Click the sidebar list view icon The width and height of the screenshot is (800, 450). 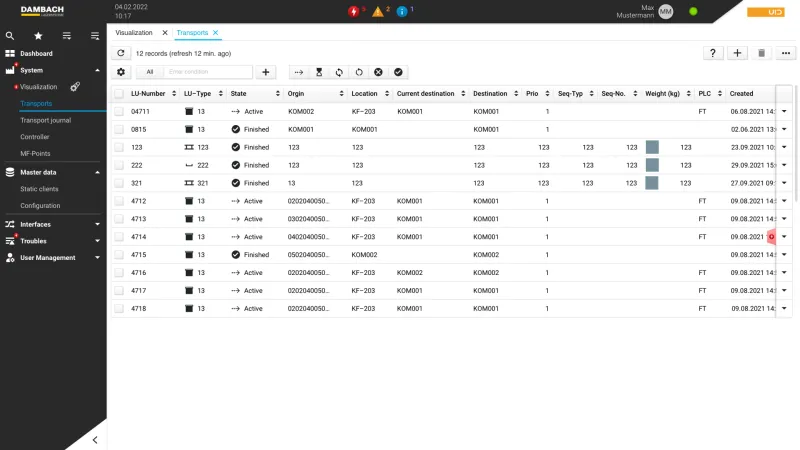pyautogui.click(x=67, y=36)
